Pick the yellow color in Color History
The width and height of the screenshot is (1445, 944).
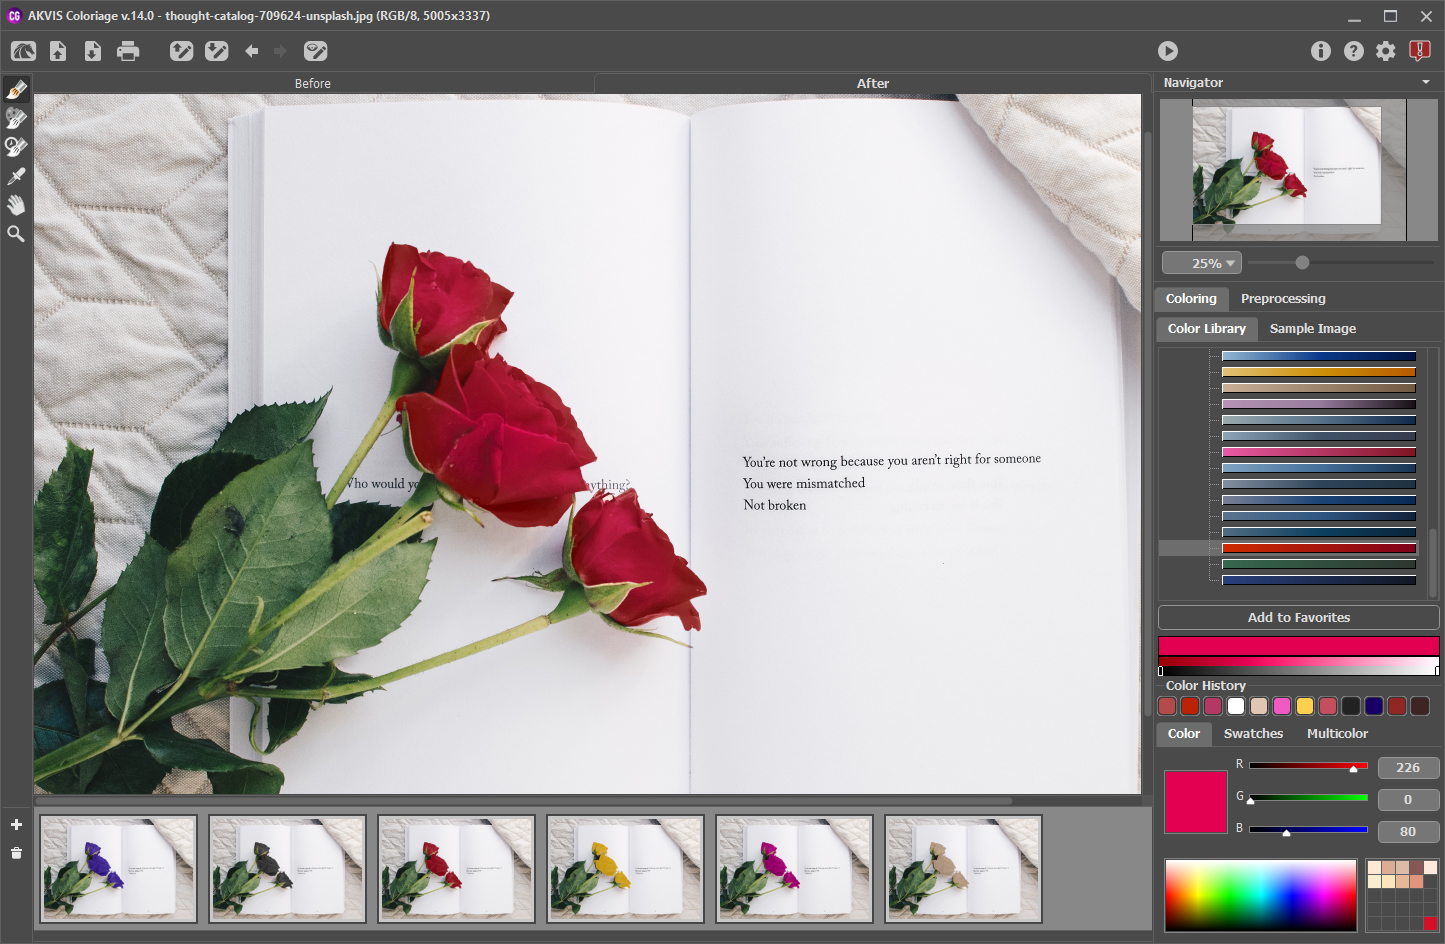pyautogui.click(x=1305, y=706)
